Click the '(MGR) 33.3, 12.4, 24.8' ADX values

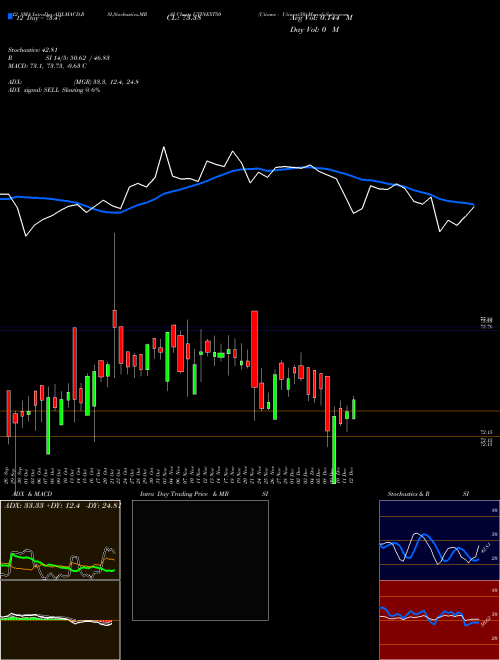(106, 82)
